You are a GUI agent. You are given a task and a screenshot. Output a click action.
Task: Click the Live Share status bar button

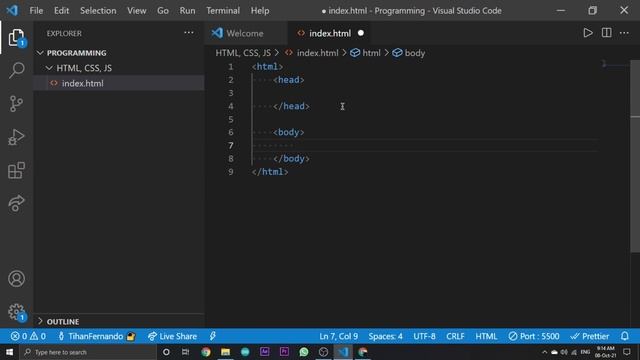(x=173, y=336)
